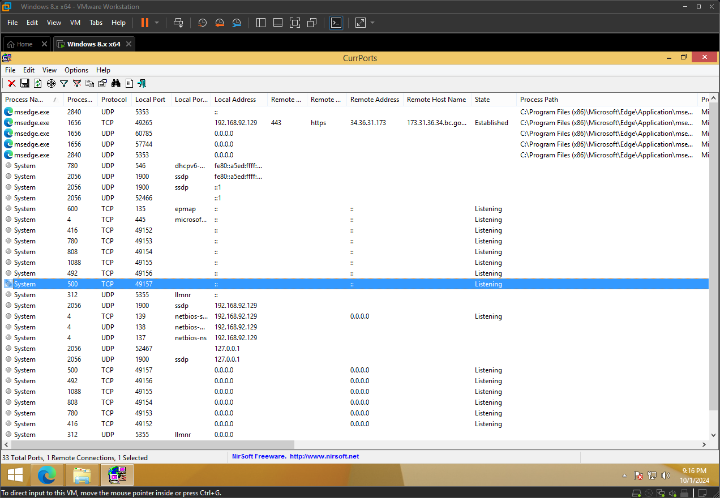Select the System row with port 546
Screen dimensions: 720x498
point(356,166)
